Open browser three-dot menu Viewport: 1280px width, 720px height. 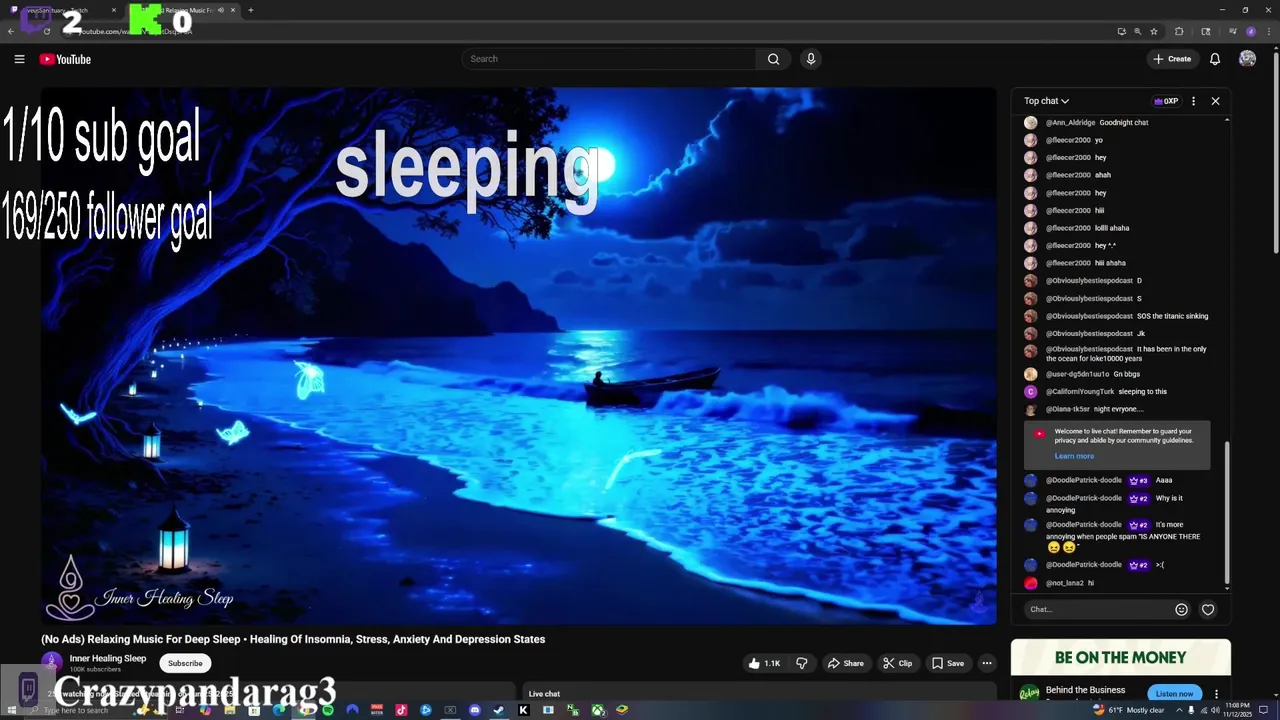pyautogui.click(x=1268, y=31)
